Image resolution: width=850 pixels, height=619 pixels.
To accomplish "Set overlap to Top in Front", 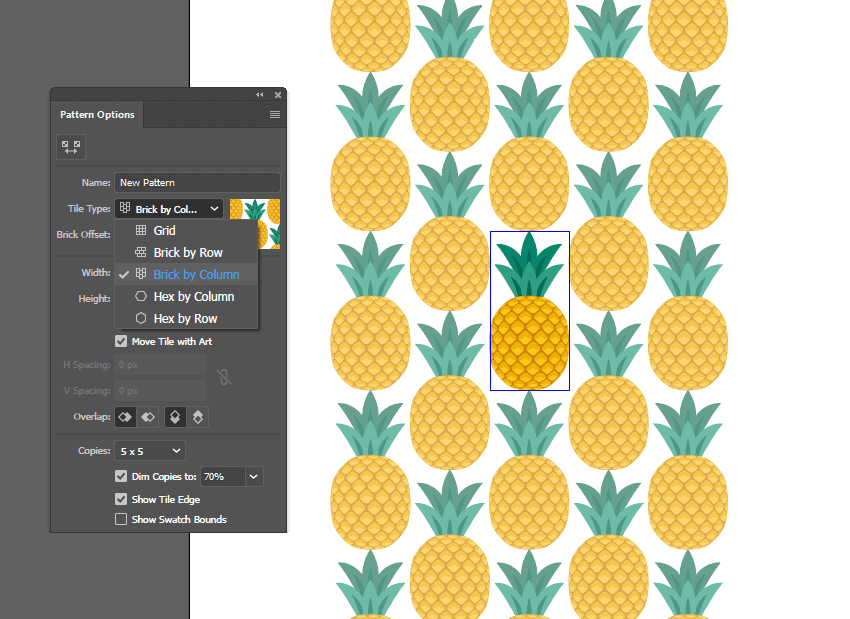I will tap(175, 416).
